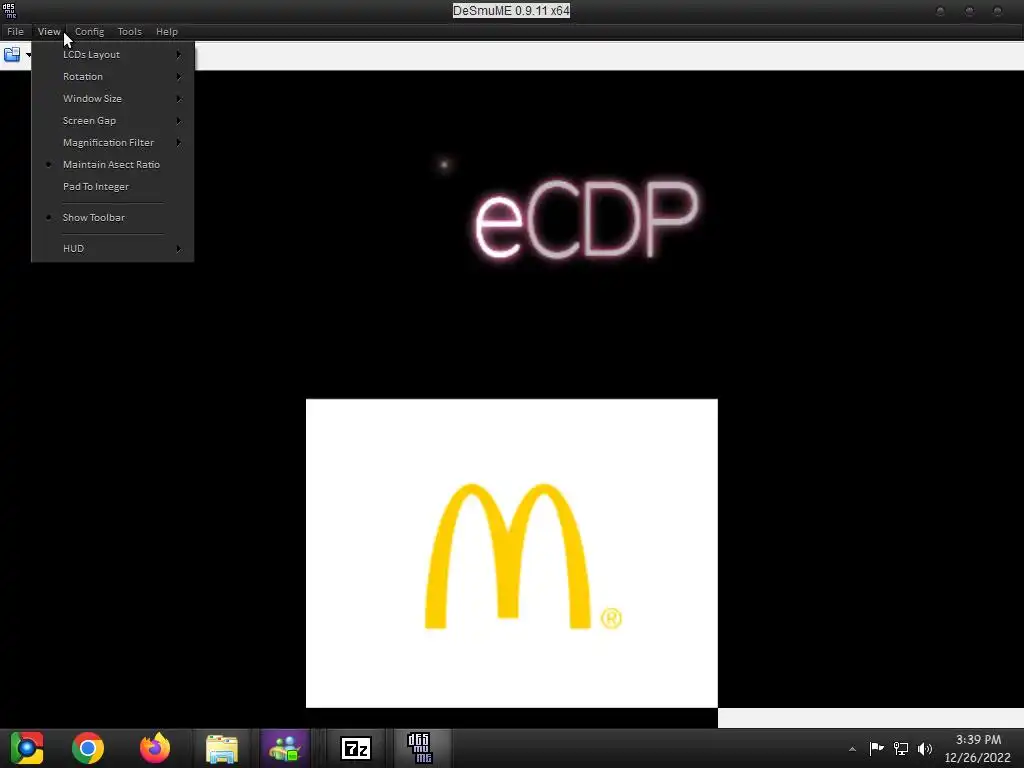This screenshot has height=768, width=1024.
Task: Open the HUD submenu
Action: (112, 249)
